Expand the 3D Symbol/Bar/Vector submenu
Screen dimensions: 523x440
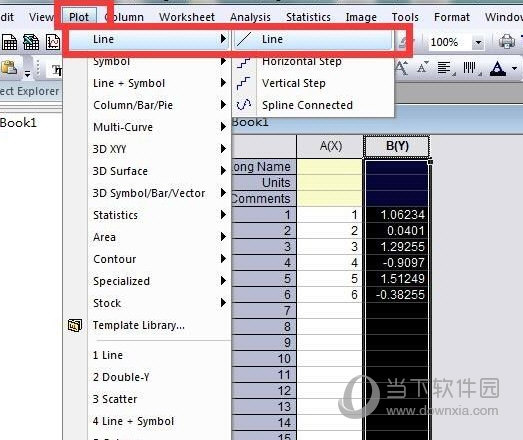[x=147, y=193]
